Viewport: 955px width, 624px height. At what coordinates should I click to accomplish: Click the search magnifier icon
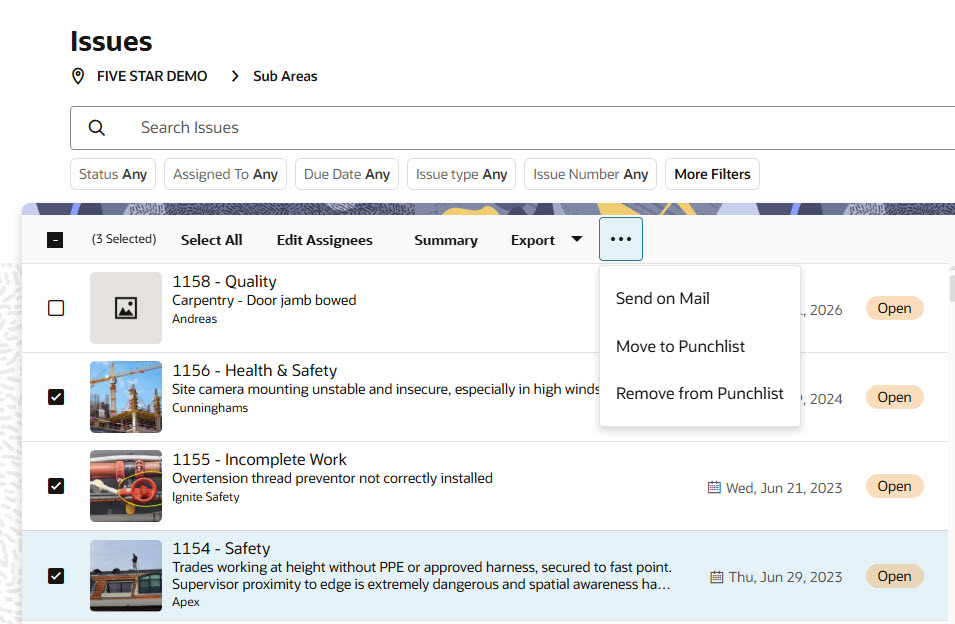pyautogui.click(x=97, y=128)
